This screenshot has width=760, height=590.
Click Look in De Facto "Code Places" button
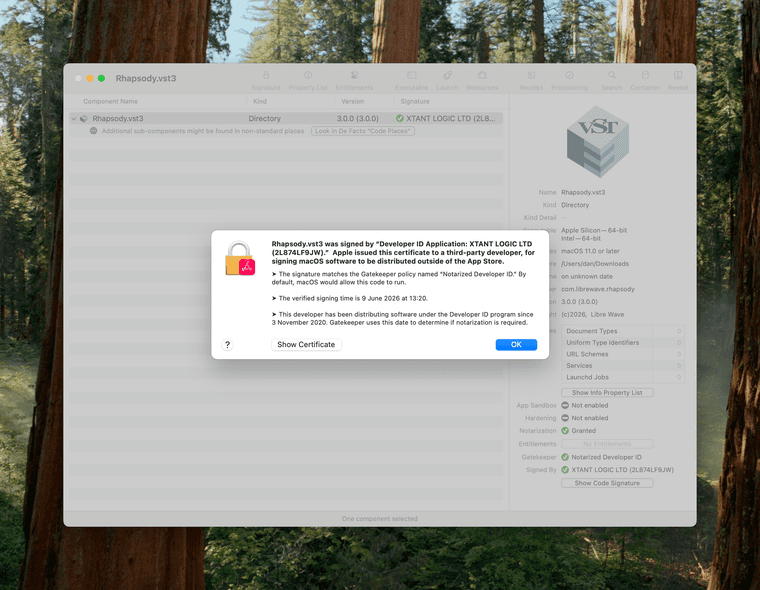point(363,131)
